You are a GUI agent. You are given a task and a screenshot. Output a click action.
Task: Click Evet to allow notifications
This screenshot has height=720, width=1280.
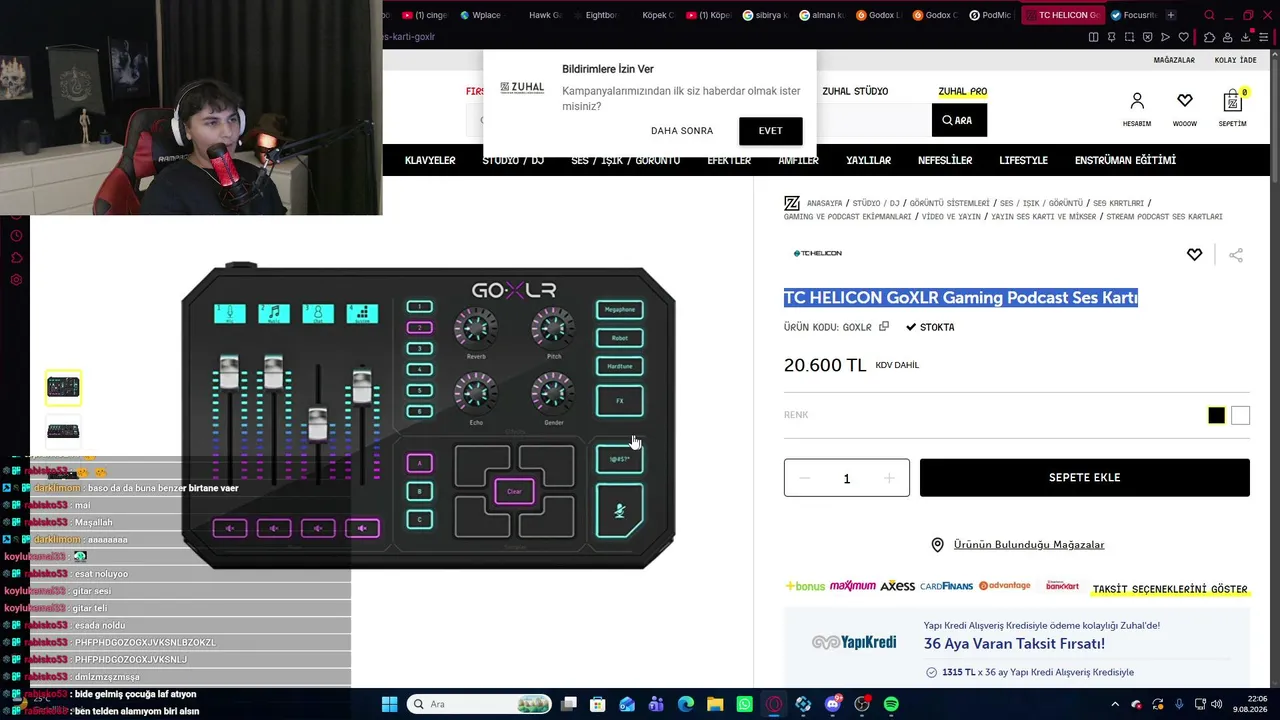tap(770, 131)
